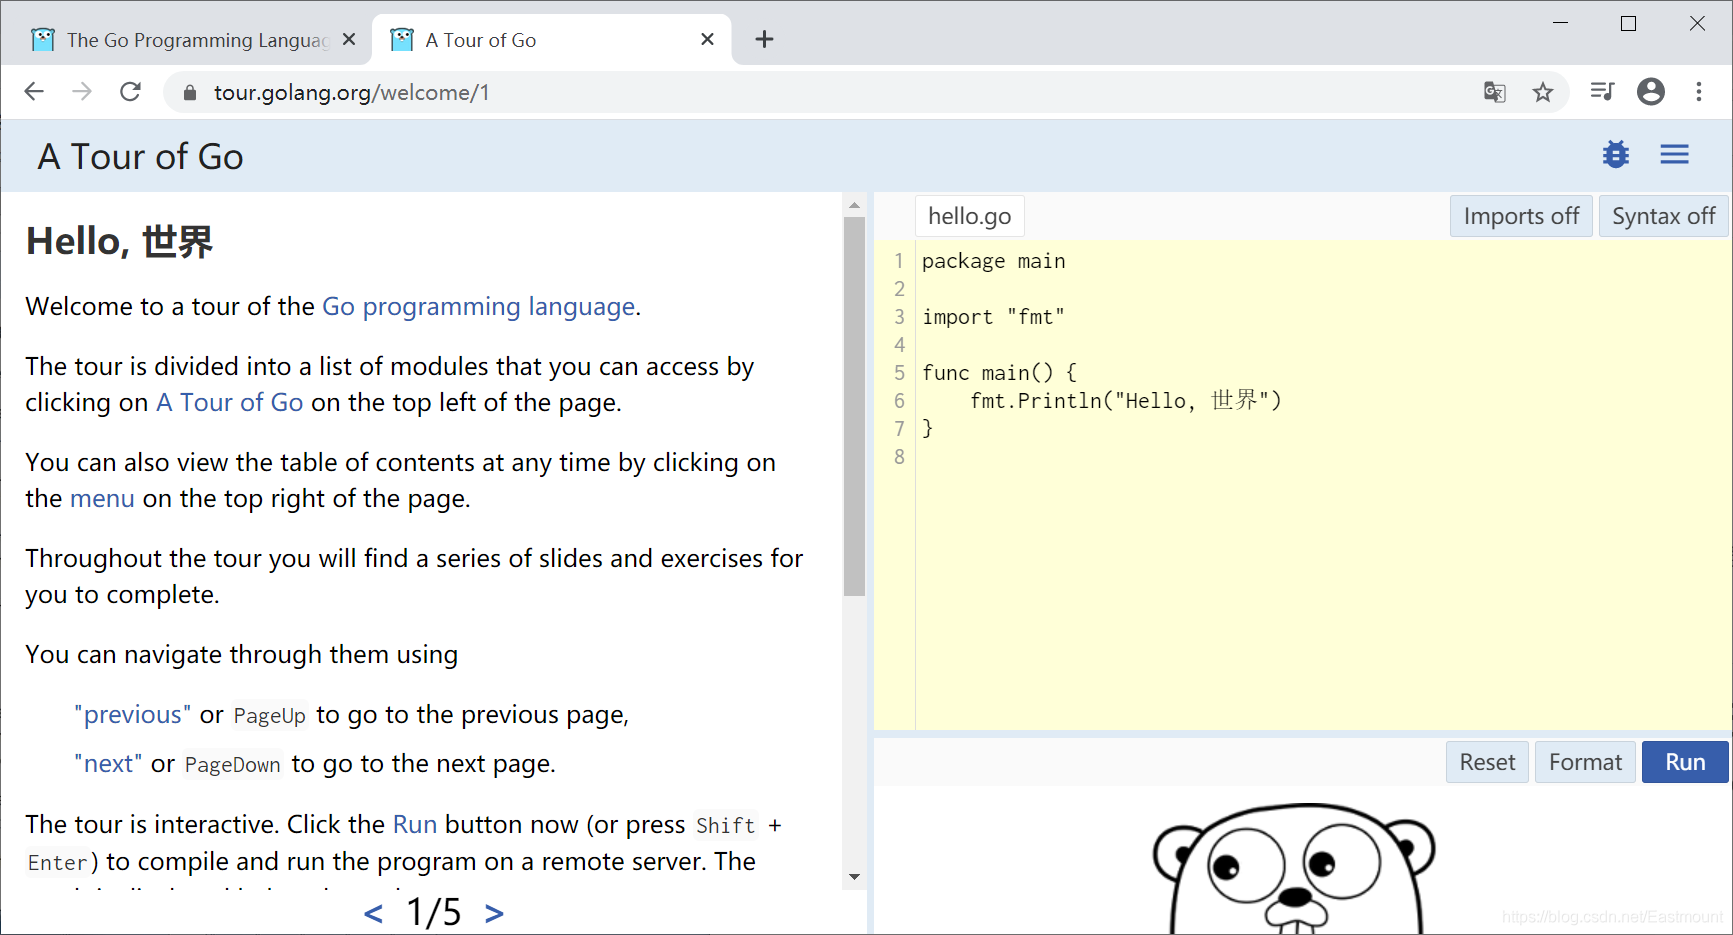Click the scrollbar down arrow

tap(854, 877)
